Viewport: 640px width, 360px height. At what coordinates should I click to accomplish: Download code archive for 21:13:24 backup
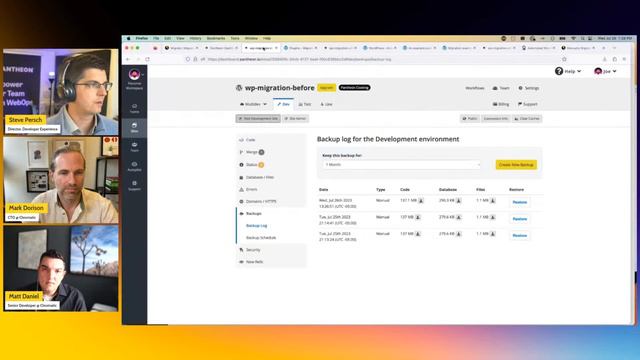418,234
